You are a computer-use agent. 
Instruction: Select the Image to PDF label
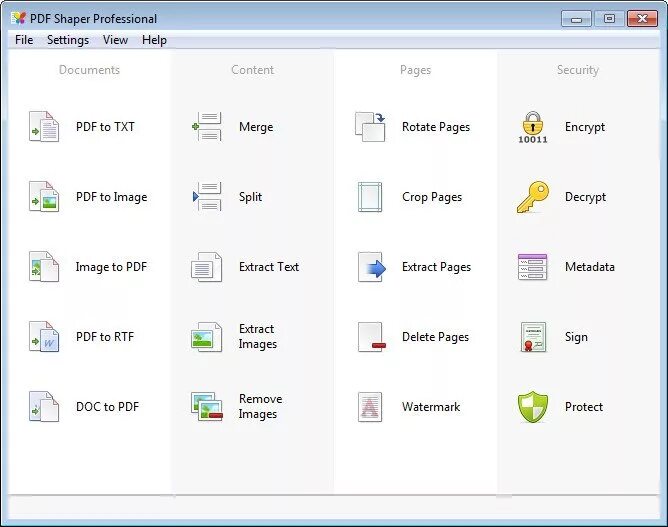click(x=111, y=267)
